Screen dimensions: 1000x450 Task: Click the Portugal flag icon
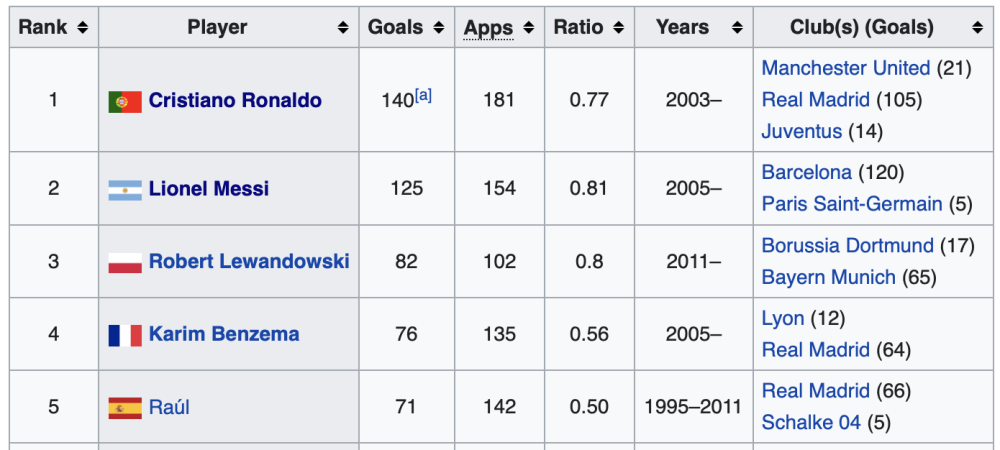point(125,101)
